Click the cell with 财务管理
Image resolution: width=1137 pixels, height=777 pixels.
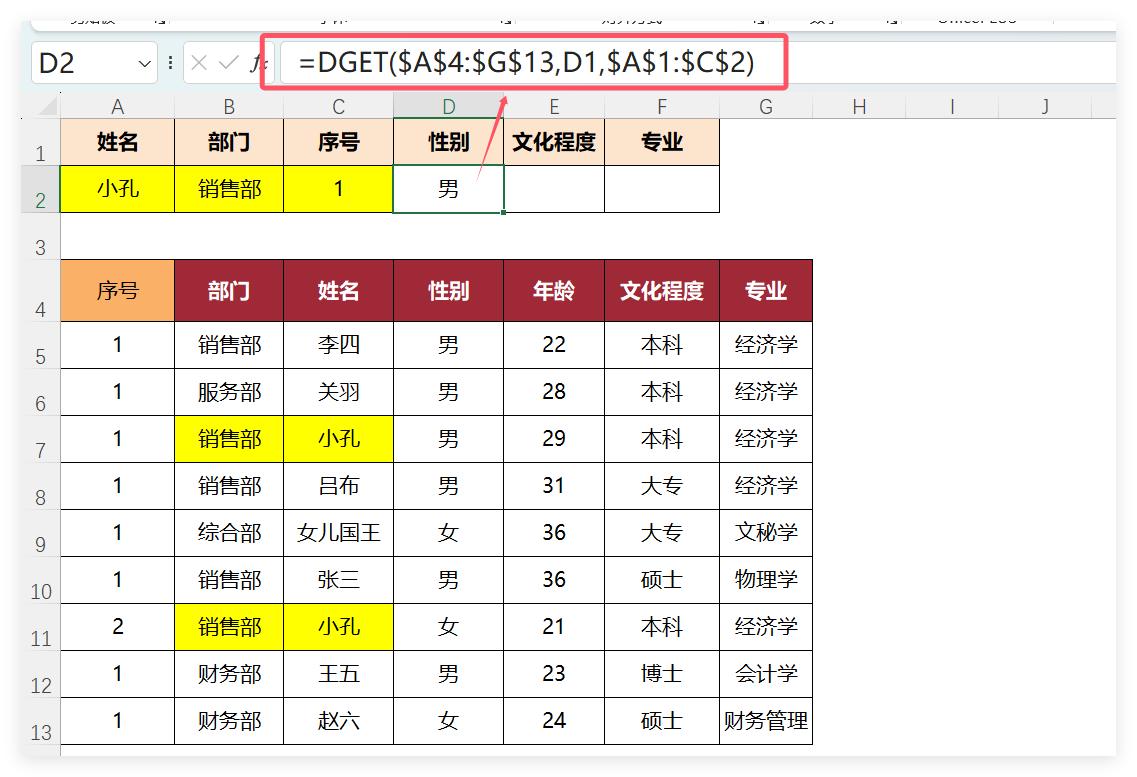[766, 721]
